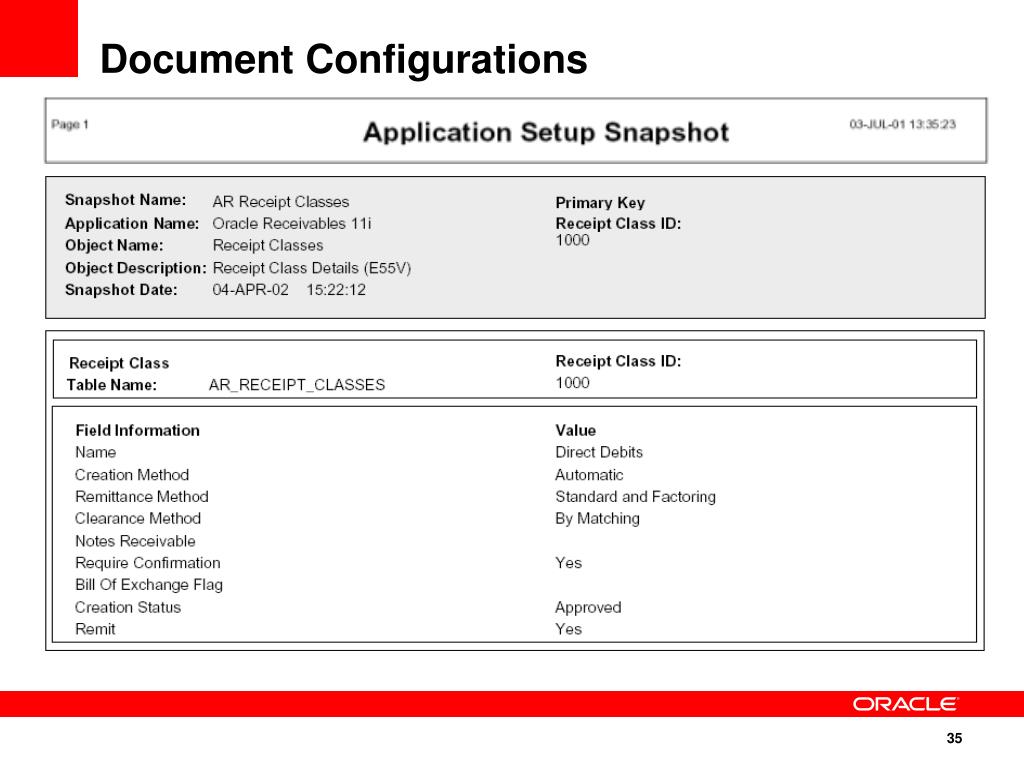
Task: Click 'Receipt Class ID:' in the table section
Action: (x=618, y=361)
